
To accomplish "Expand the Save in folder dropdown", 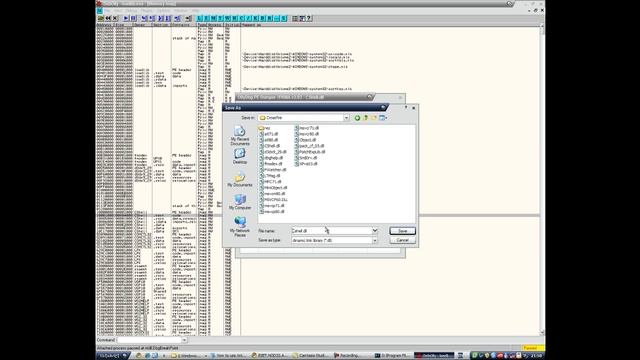I will (x=346, y=118).
